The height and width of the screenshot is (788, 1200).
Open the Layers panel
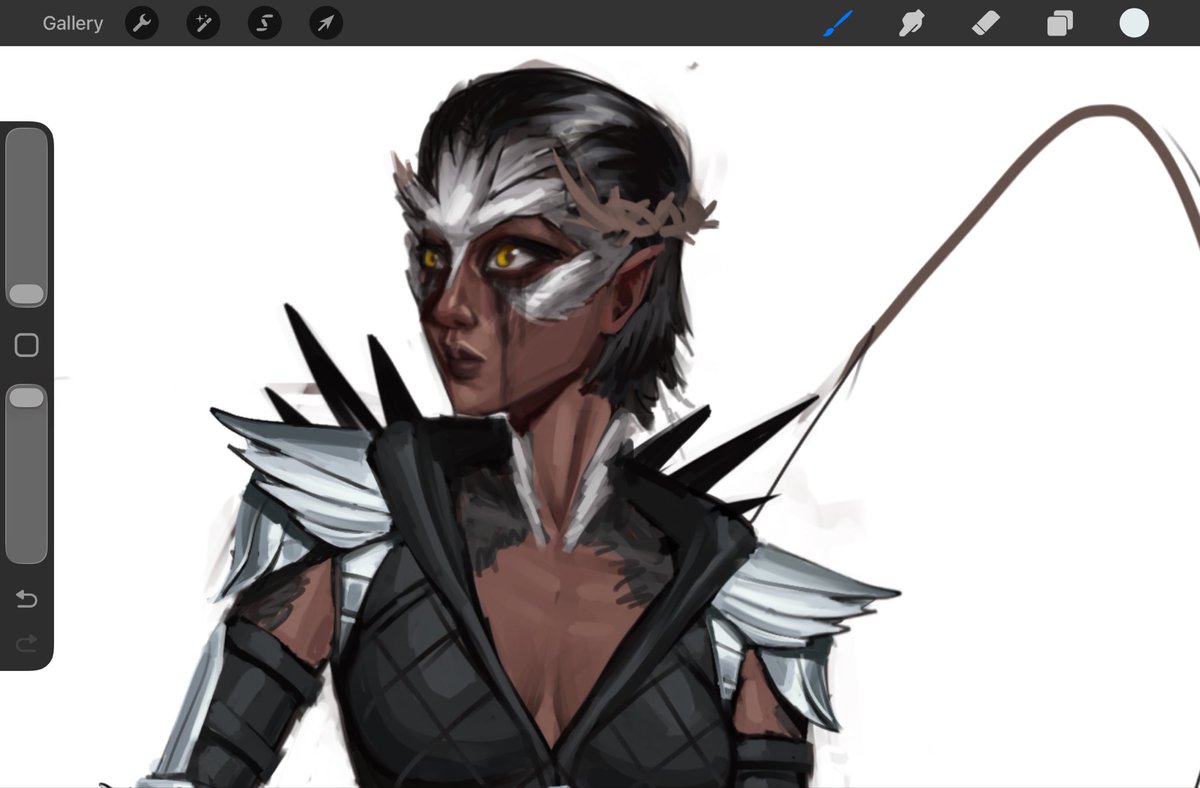(1059, 23)
